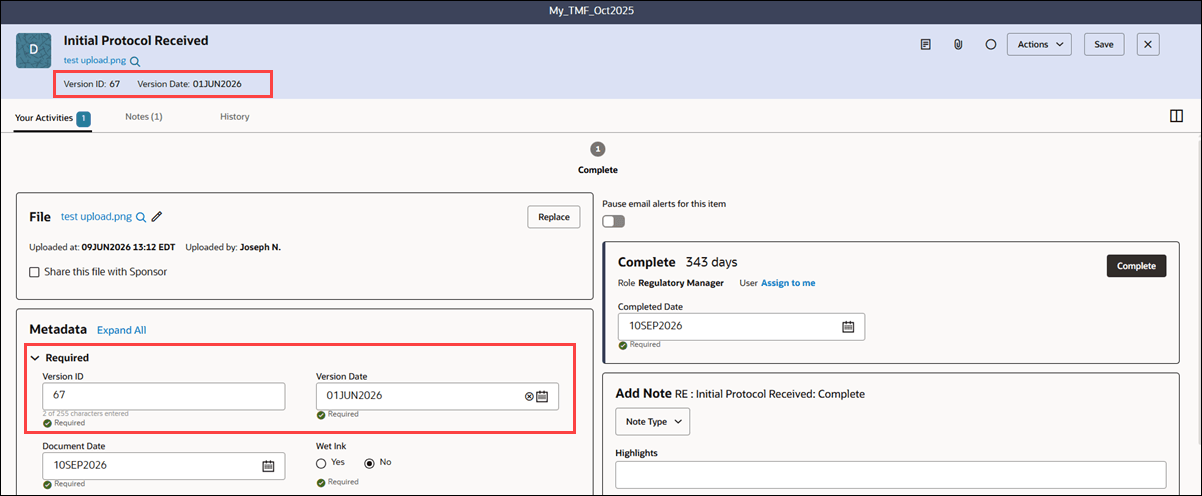Preview file with magnifier in File section

point(141,217)
